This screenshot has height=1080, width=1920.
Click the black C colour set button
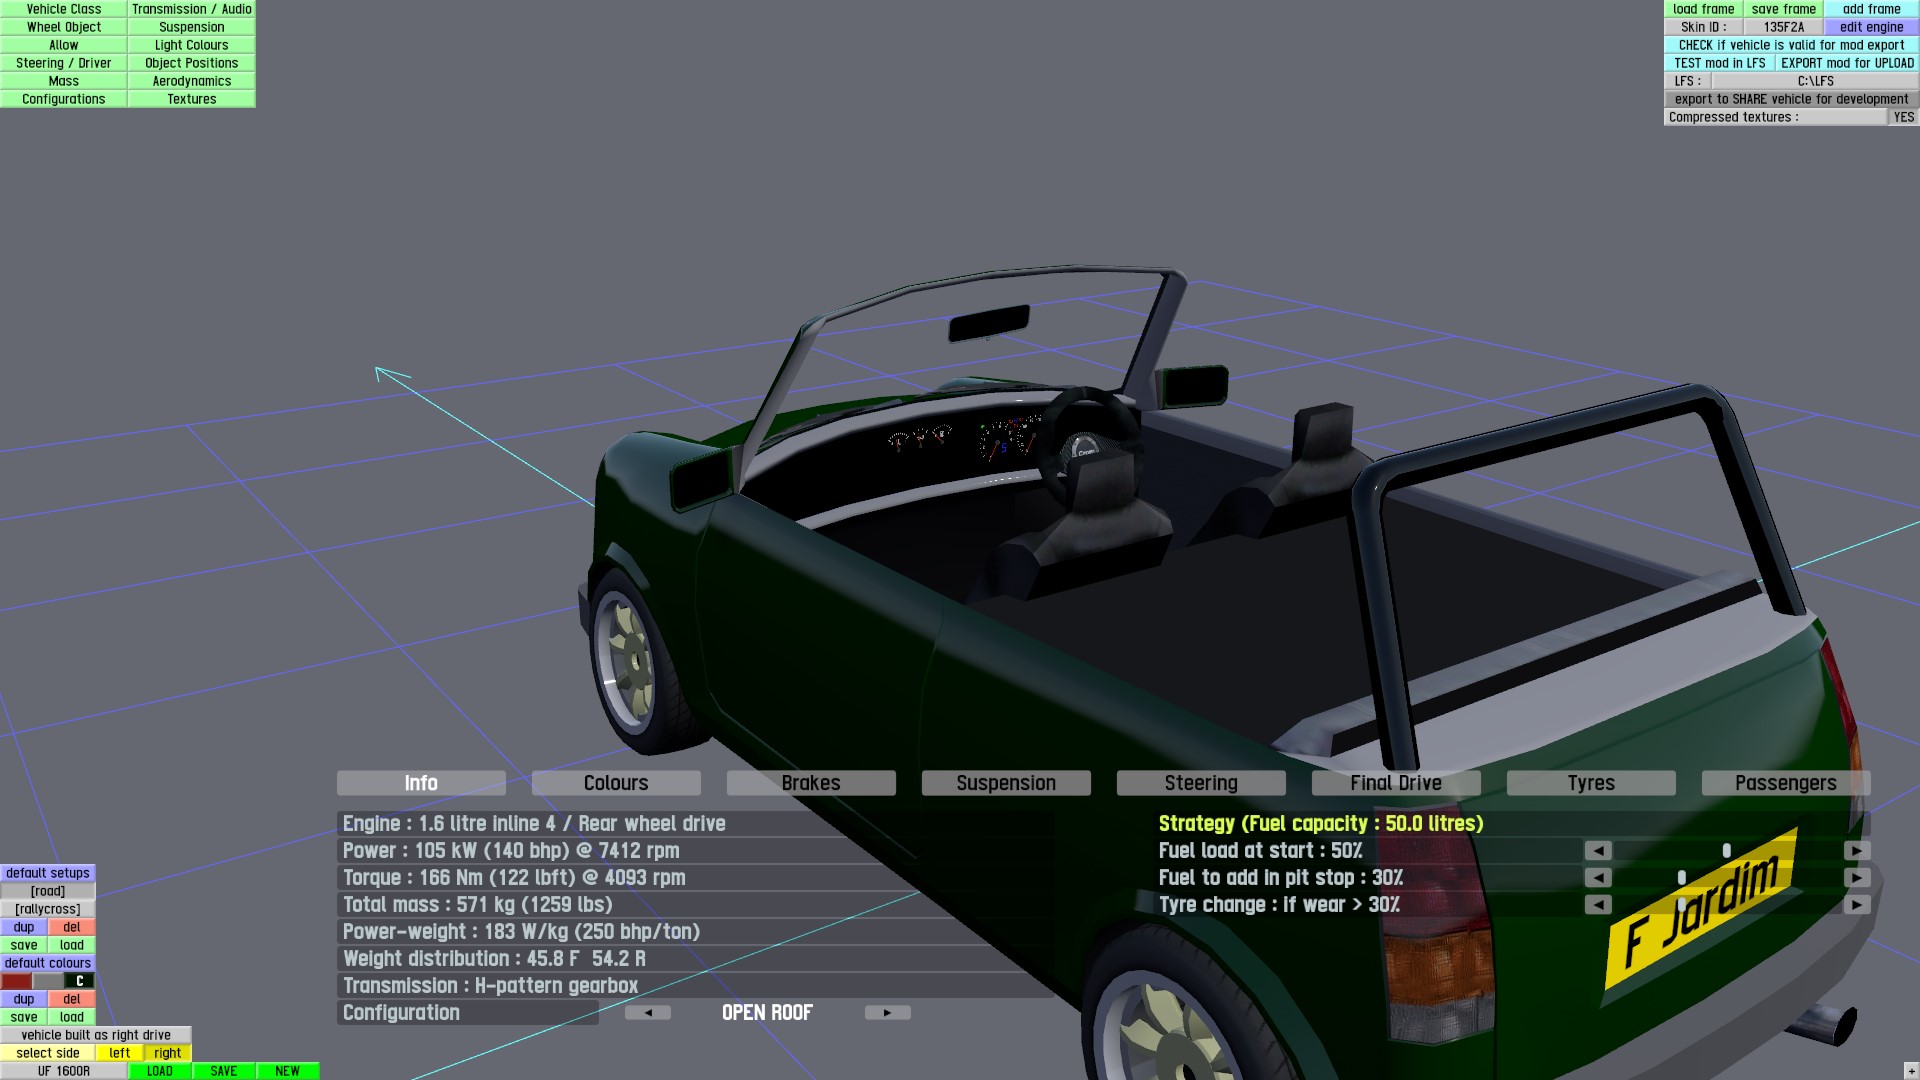pyautogui.click(x=79, y=981)
